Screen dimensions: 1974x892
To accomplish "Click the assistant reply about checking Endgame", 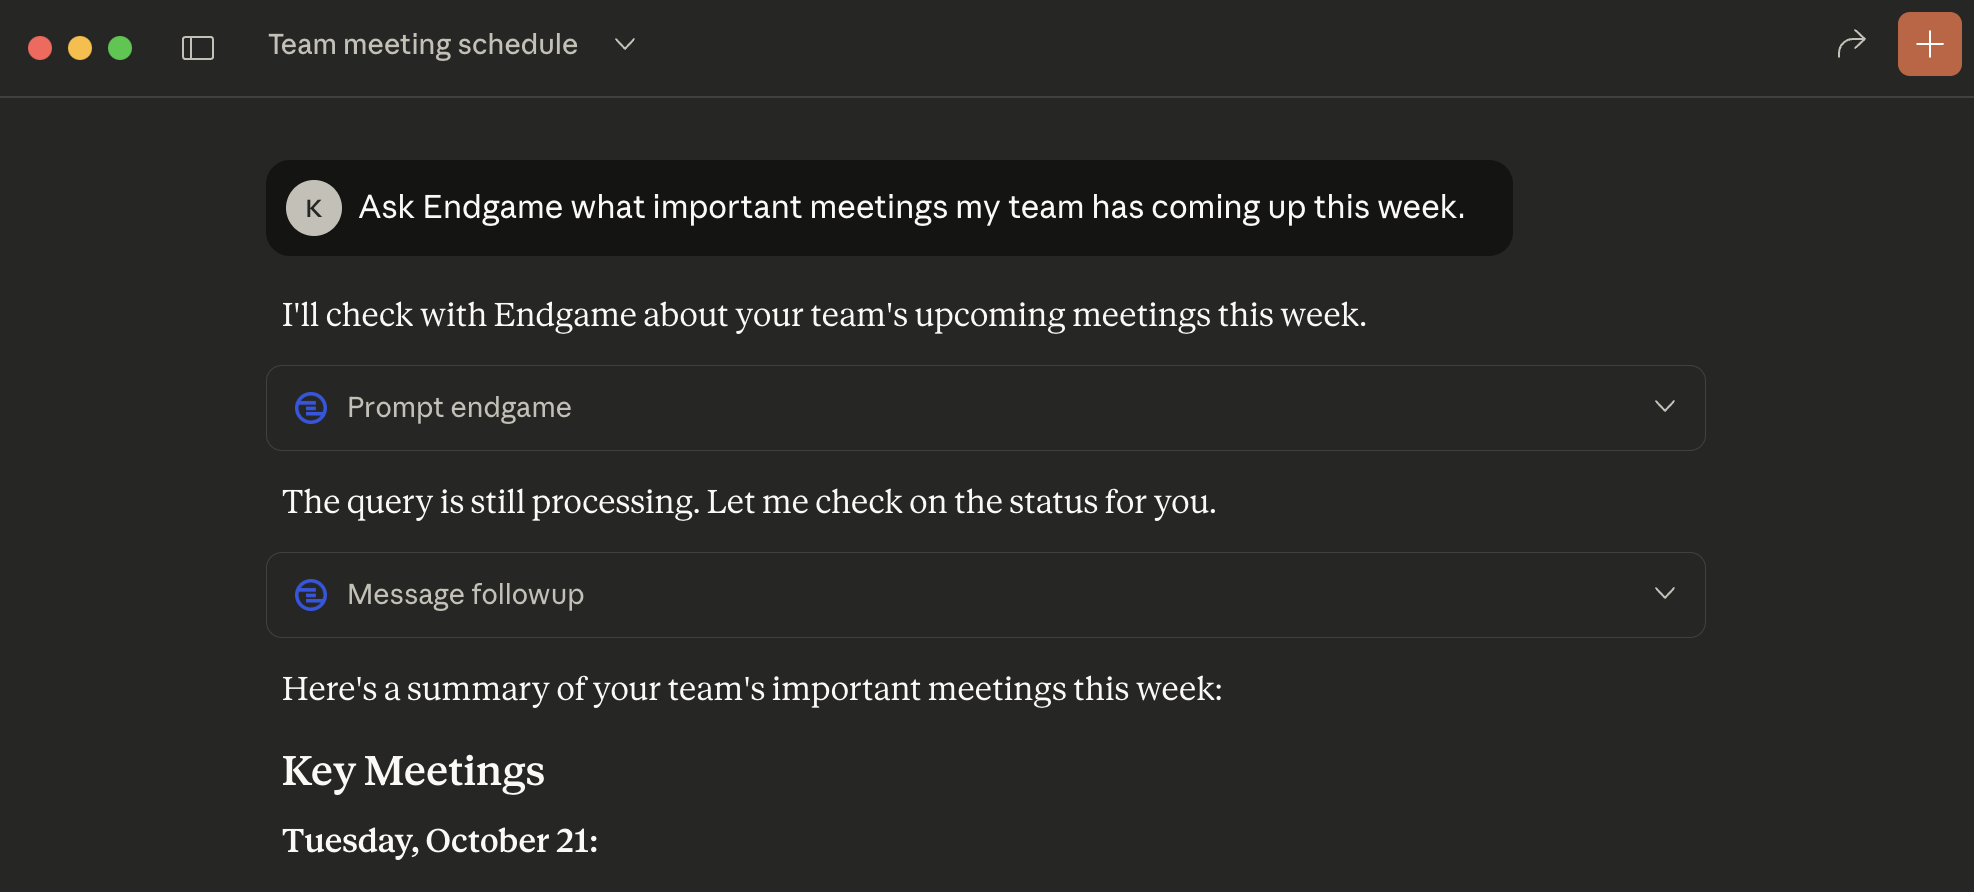I will click(x=825, y=314).
